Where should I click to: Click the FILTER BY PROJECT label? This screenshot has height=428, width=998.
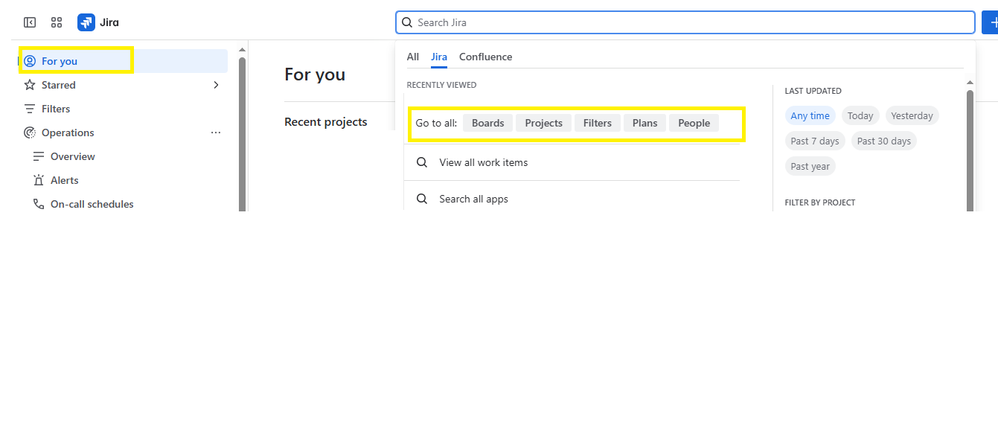820,203
